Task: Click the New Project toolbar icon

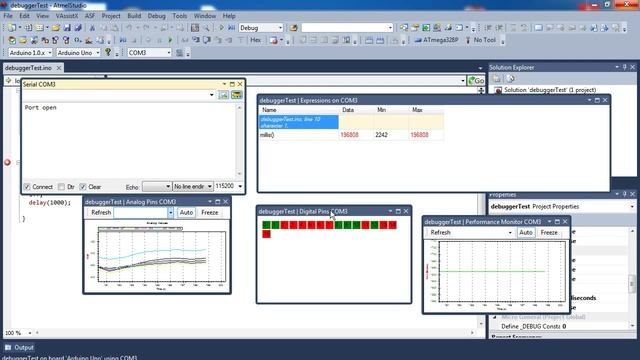Action: [x=12, y=28]
